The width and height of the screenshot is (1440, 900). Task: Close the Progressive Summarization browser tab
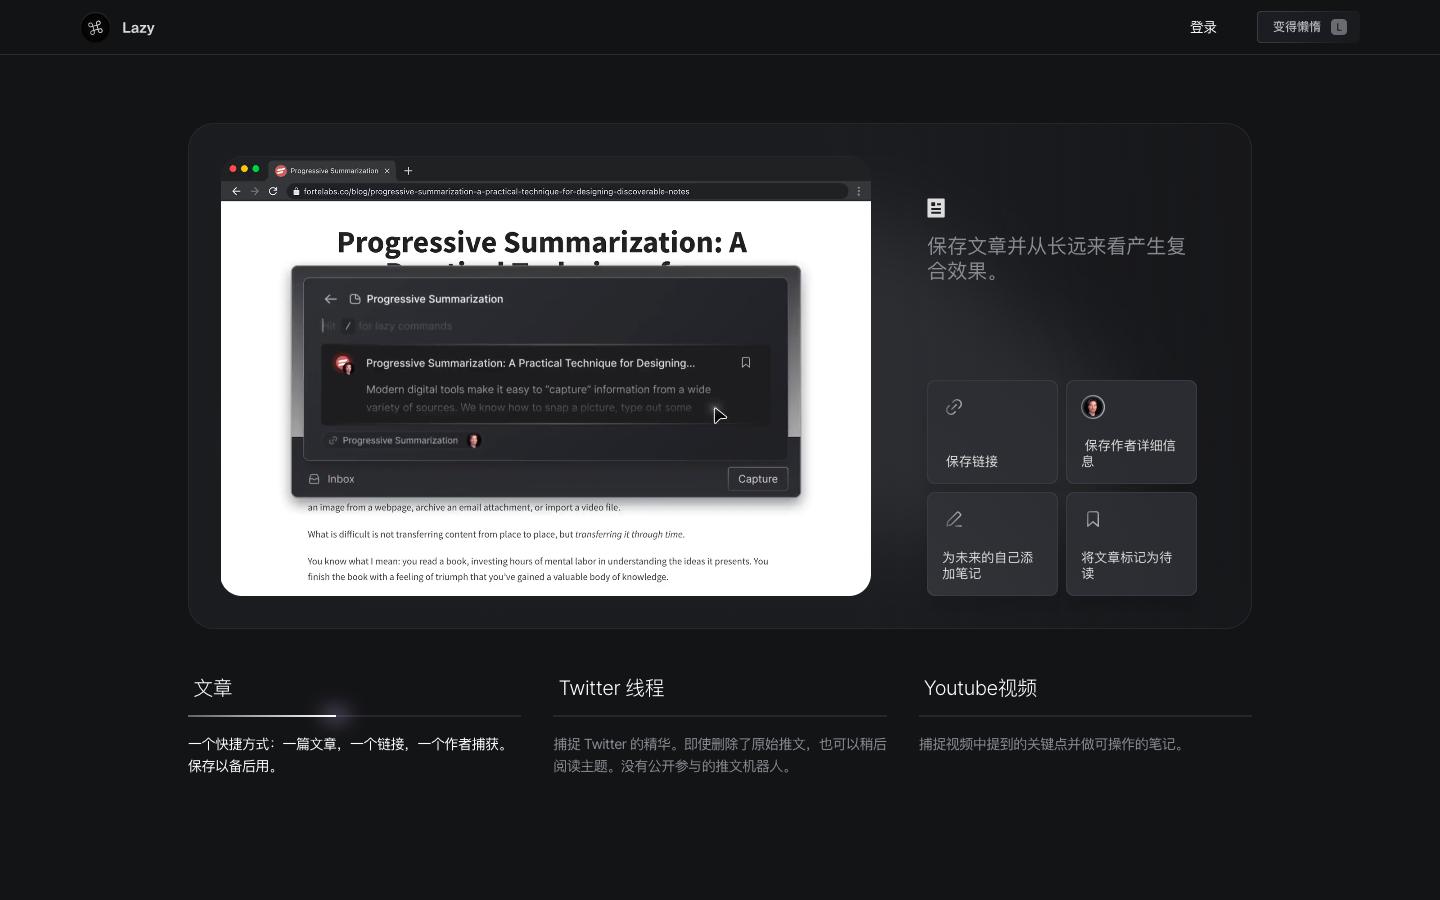click(387, 171)
